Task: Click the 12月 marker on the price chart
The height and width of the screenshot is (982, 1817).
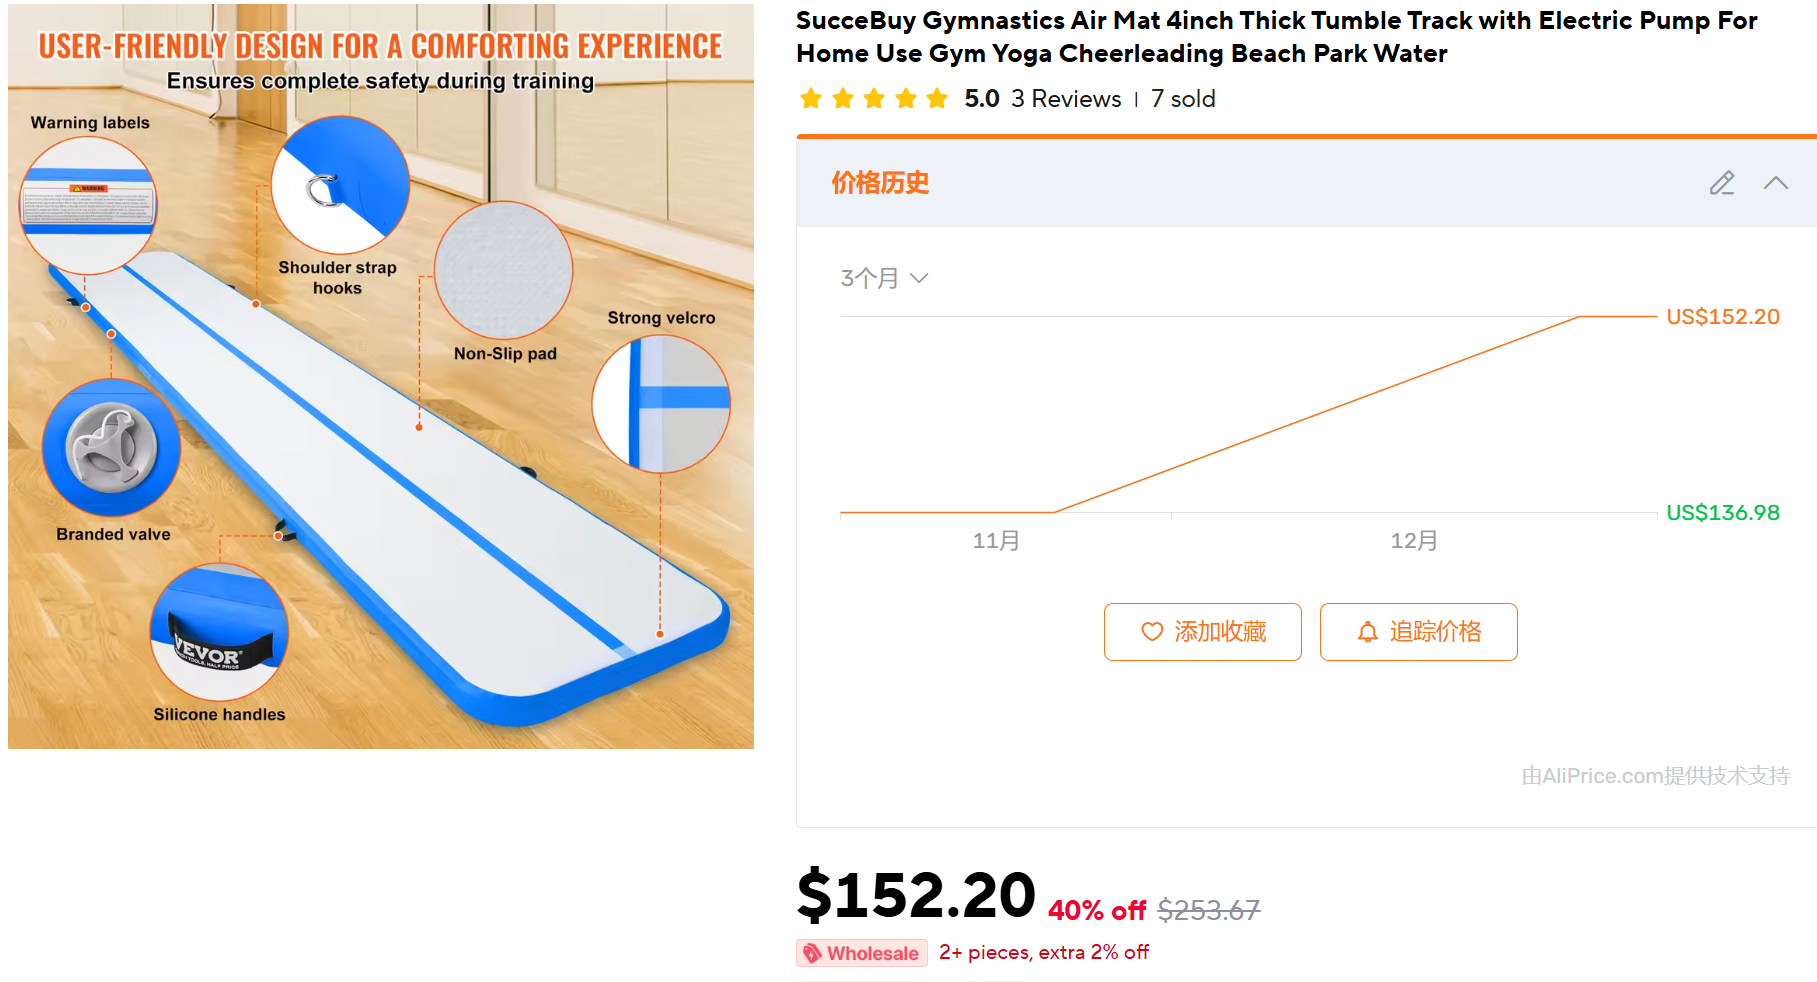Action: (x=1413, y=541)
